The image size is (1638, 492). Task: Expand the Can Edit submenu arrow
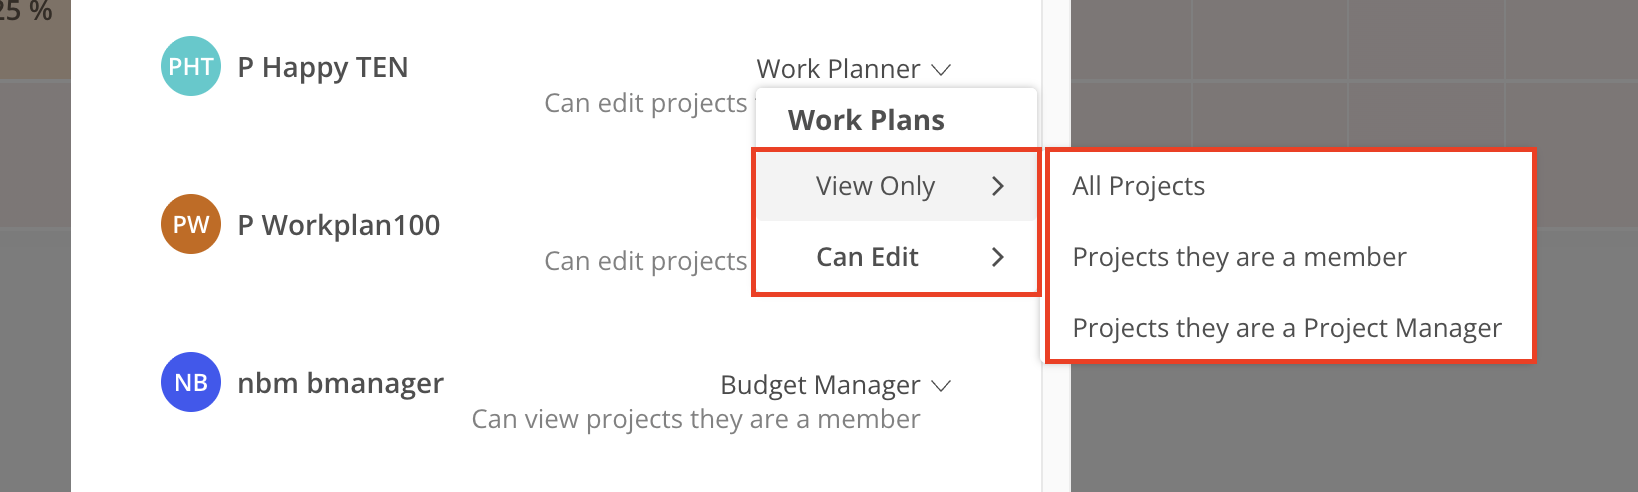[997, 257]
